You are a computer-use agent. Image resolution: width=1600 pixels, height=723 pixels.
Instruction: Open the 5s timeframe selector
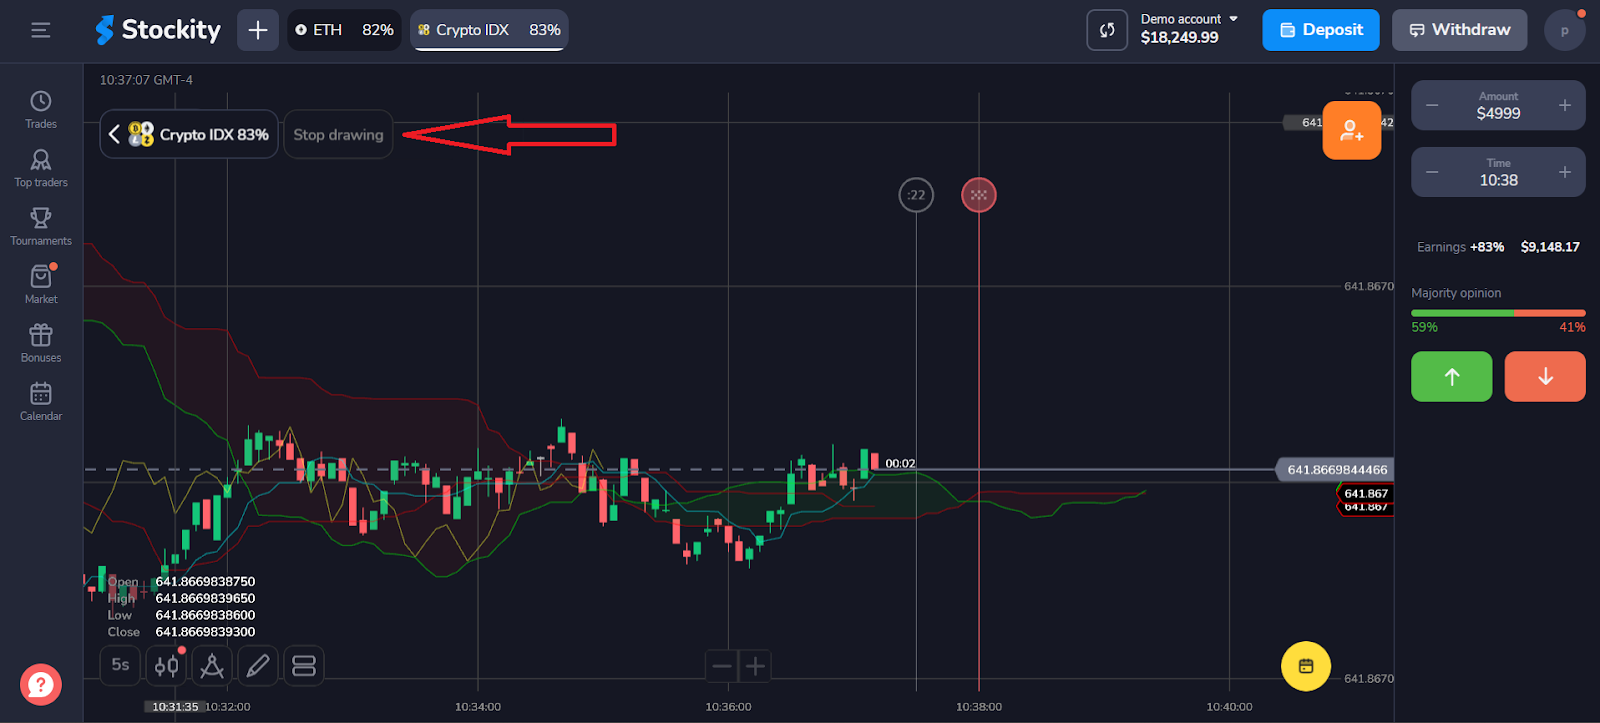120,665
